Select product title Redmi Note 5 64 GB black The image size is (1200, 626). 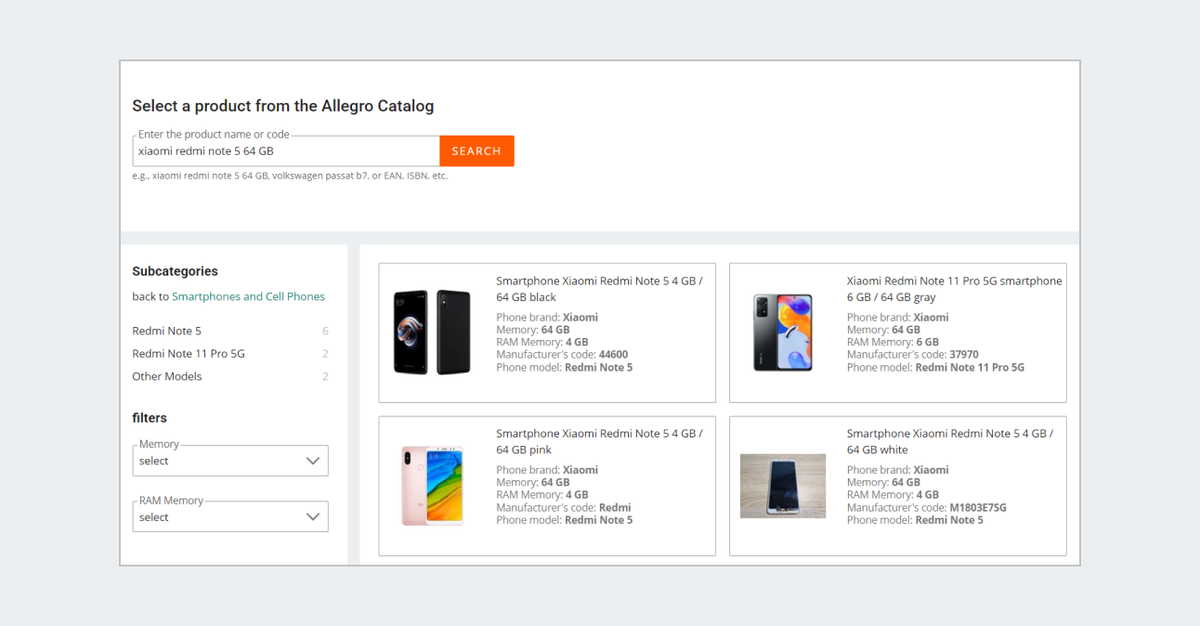coord(599,289)
